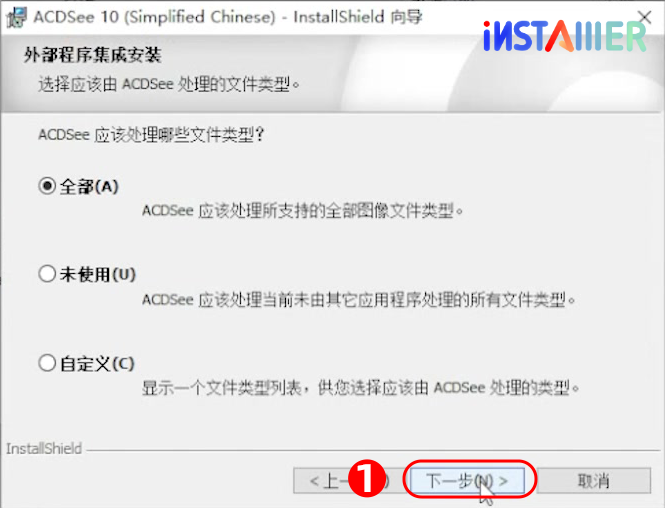Select the 未使用(U) radio button
Screen dimensions: 665x508
(x=47, y=274)
